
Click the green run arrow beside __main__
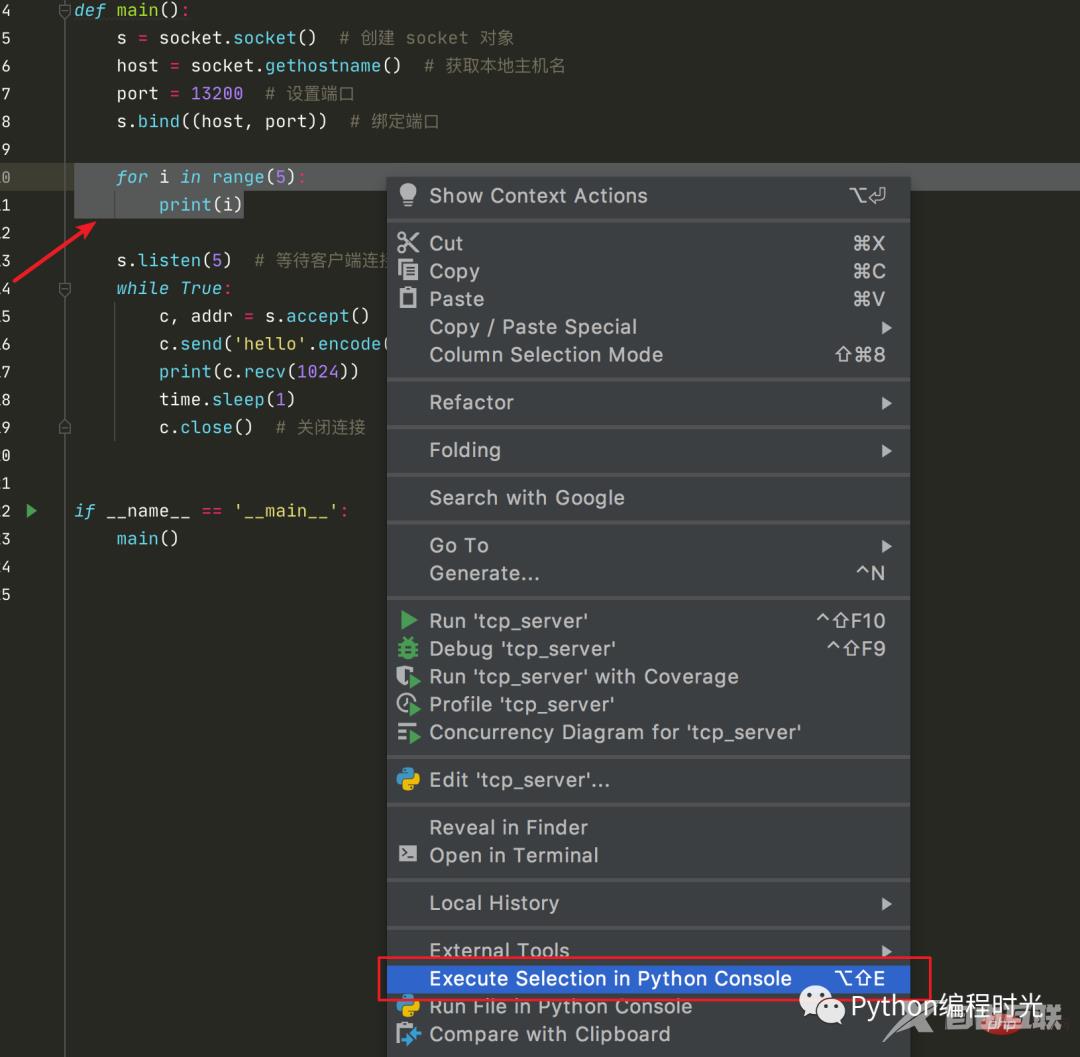(31, 510)
